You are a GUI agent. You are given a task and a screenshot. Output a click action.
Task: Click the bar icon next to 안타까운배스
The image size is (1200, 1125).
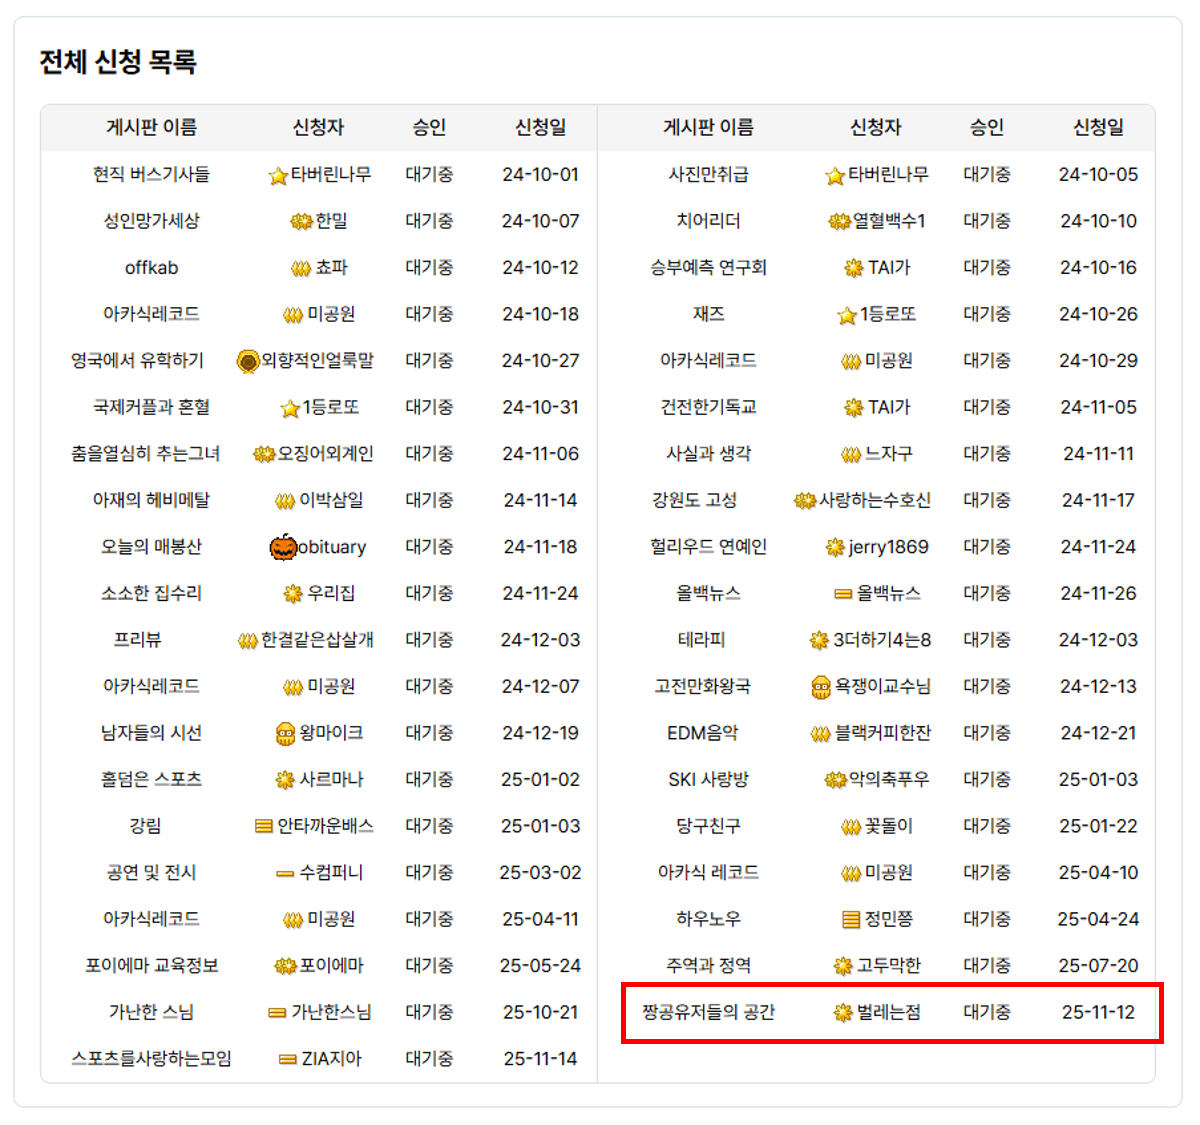(x=264, y=827)
